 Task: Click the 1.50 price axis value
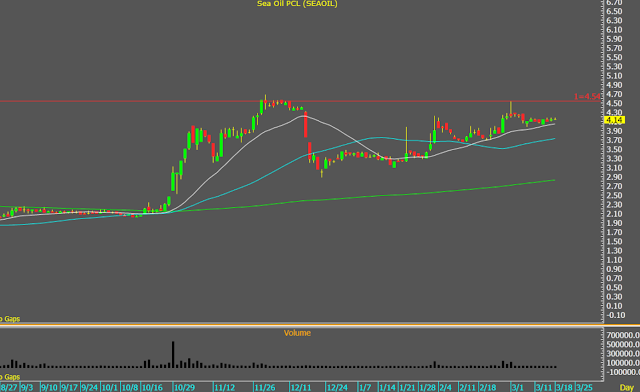pyautogui.click(x=614, y=241)
